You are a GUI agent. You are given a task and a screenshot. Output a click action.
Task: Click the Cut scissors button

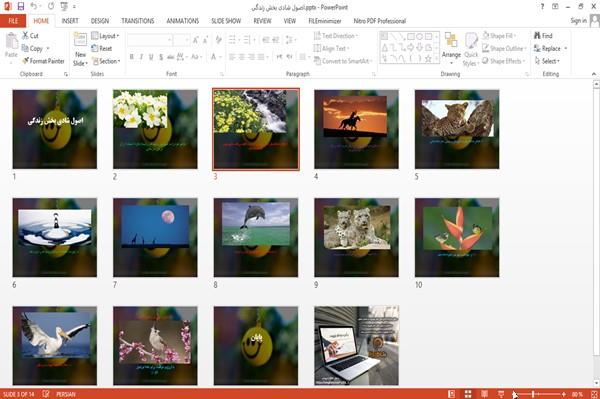click(30, 36)
